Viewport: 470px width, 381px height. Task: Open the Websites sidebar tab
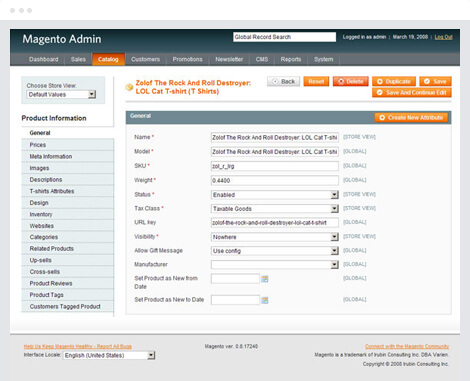coord(67,226)
